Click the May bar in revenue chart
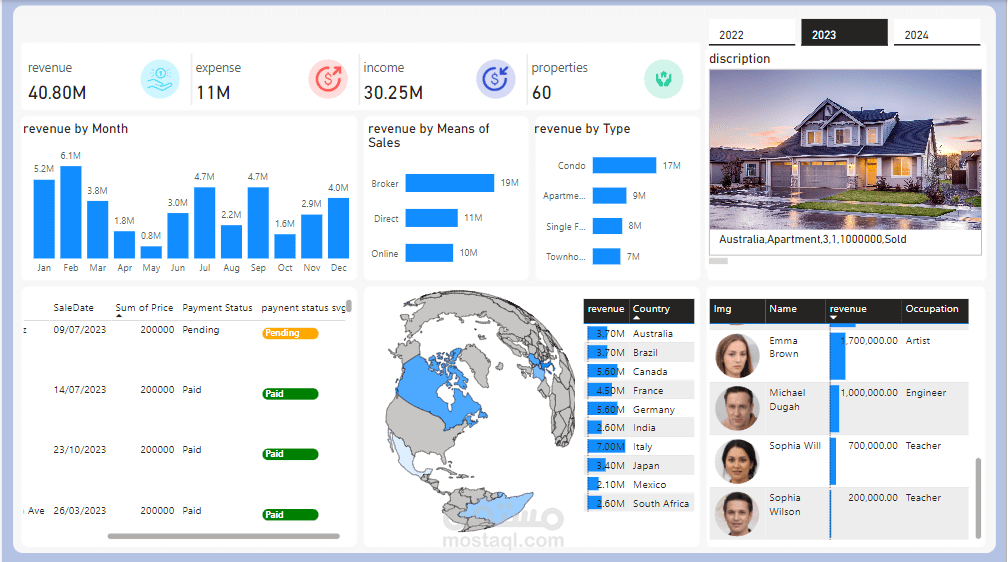Image resolution: width=1008 pixels, height=562 pixels. (x=151, y=252)
